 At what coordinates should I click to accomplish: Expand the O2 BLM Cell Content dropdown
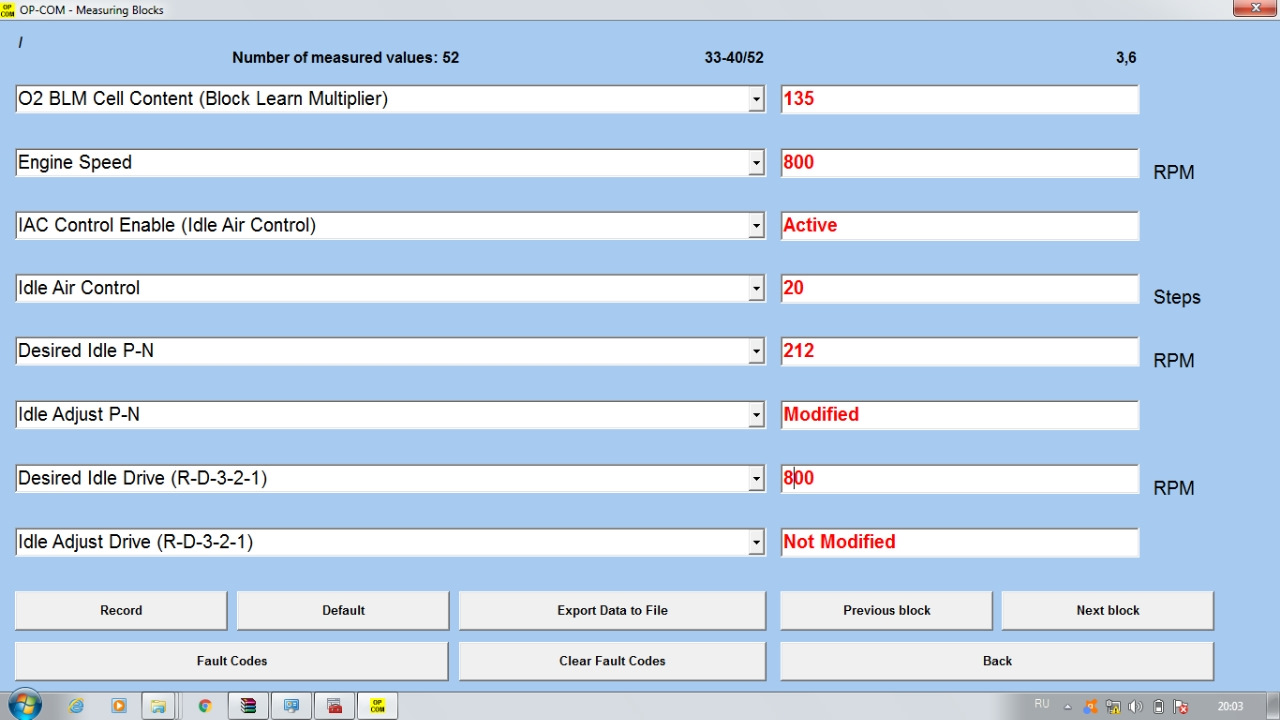click(x=757, y=99)
